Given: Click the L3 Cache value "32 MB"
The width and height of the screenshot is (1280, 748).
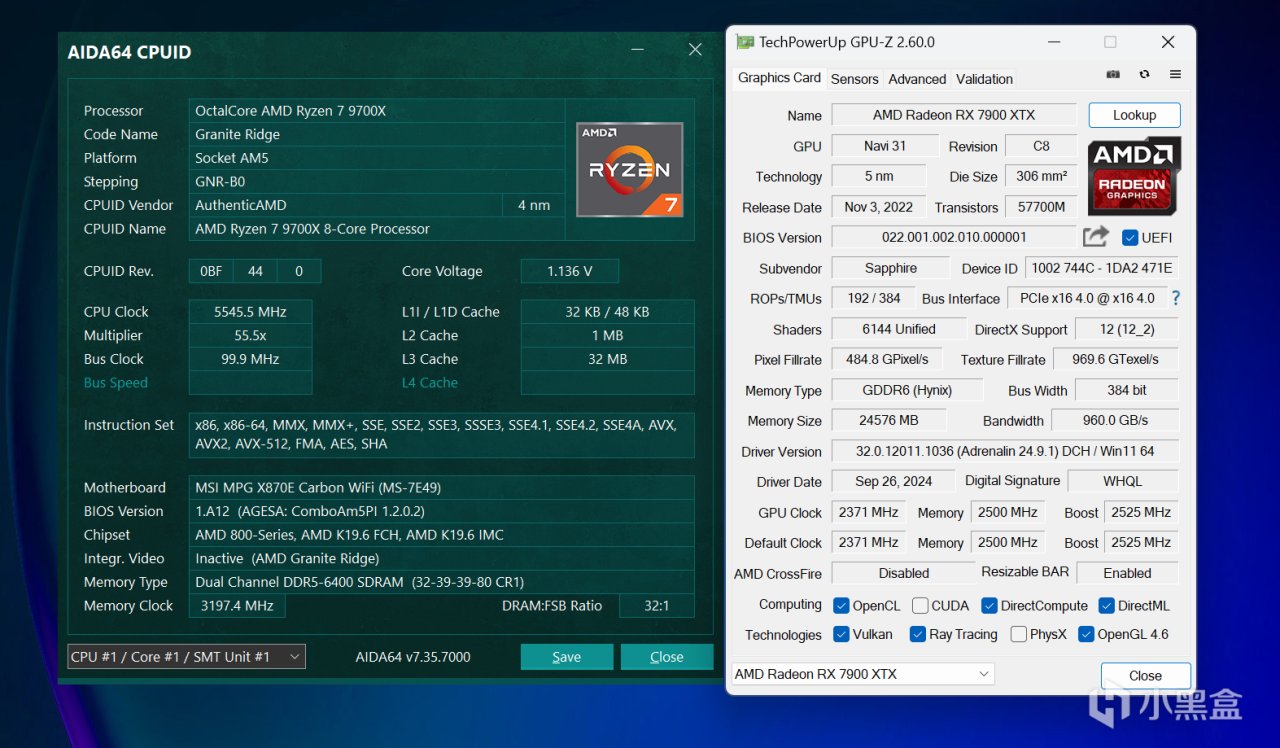Looking at the screenshot, I should pos(607,359).
